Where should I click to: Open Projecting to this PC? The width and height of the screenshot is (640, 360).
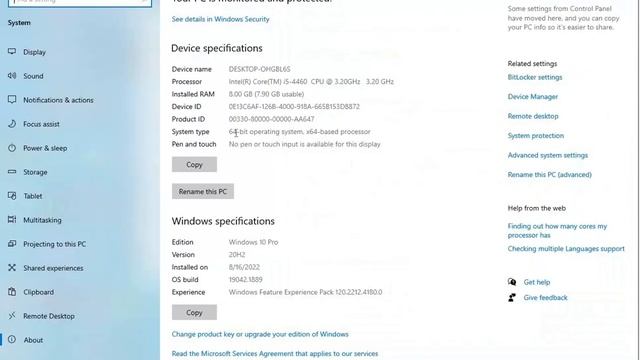pos(54,244)
